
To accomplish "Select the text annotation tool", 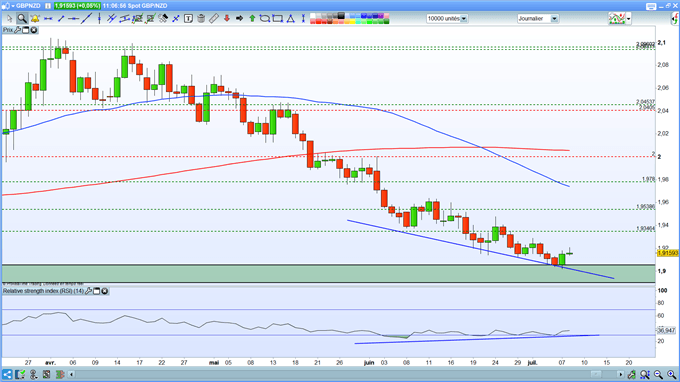I will [188, 19].
